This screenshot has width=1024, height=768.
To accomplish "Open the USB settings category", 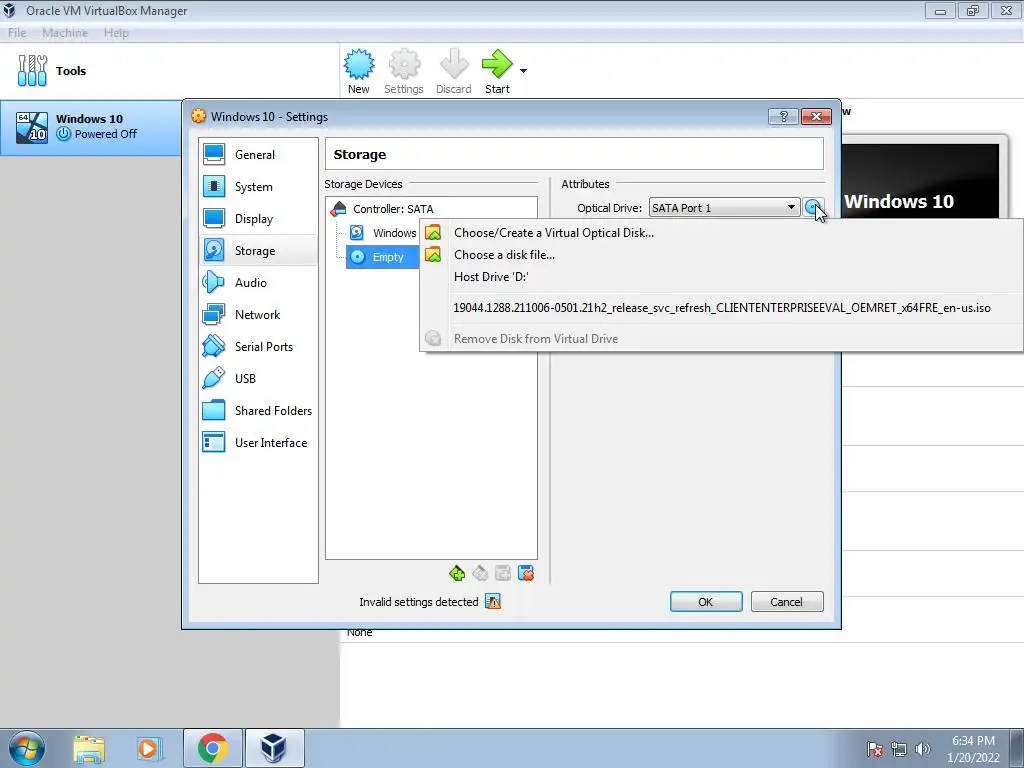I will pos(258,379).
